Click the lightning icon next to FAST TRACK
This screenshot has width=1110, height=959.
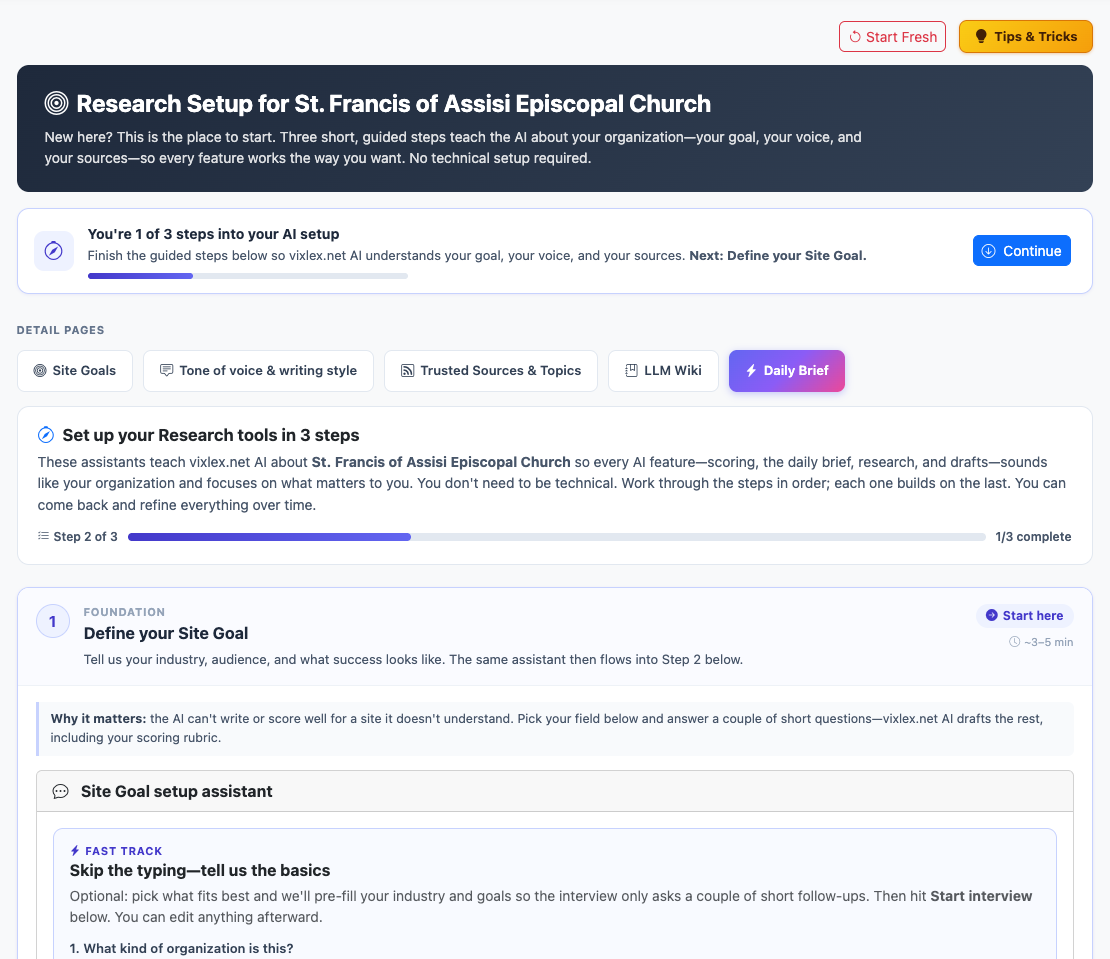click(75, 851)
